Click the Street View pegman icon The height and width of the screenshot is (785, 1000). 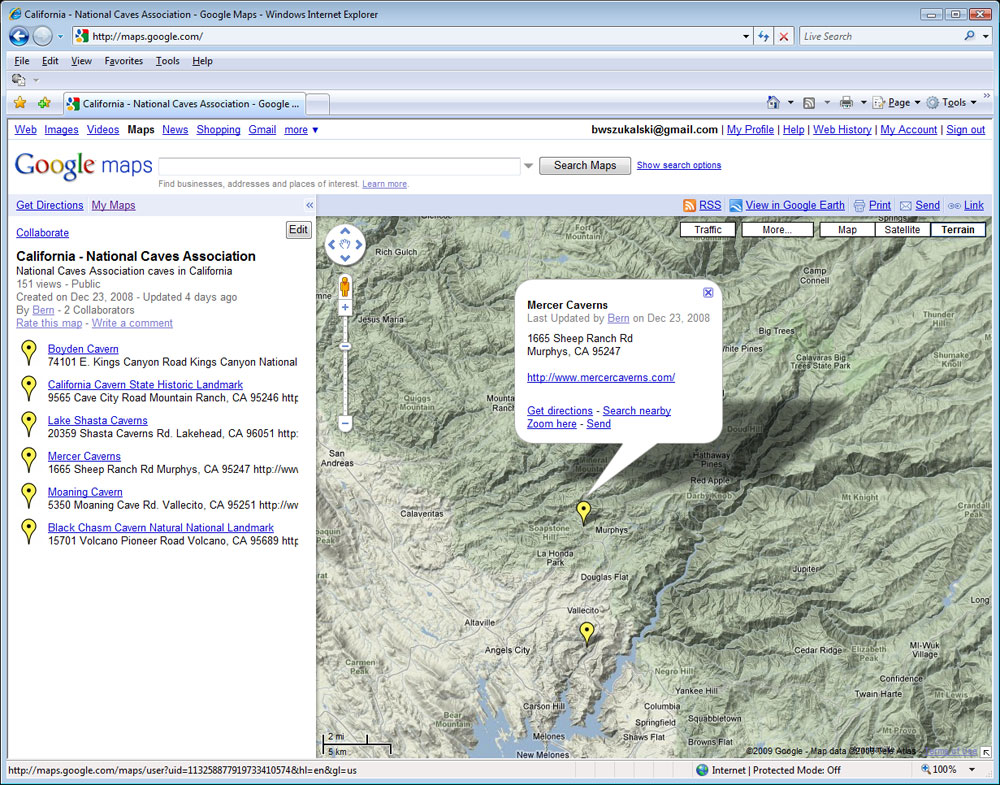coord(345,287)
